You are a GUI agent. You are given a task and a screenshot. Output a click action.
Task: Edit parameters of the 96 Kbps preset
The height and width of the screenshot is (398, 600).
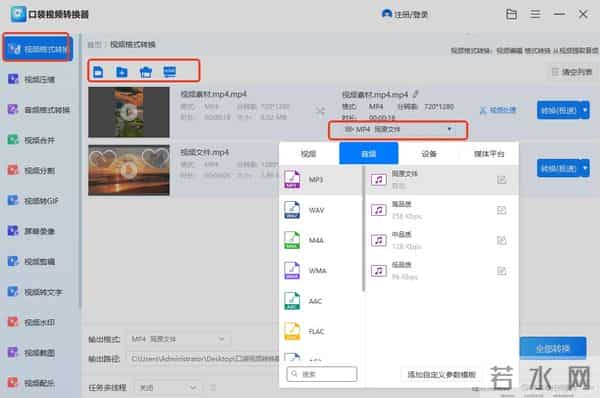(x=501, y=271)
